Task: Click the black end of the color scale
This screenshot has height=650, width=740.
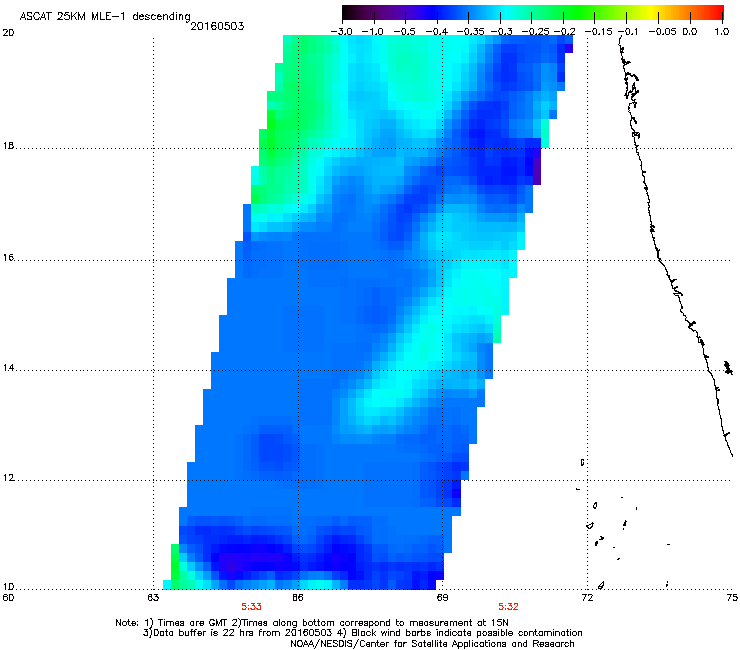Action: tap(349, 12)
